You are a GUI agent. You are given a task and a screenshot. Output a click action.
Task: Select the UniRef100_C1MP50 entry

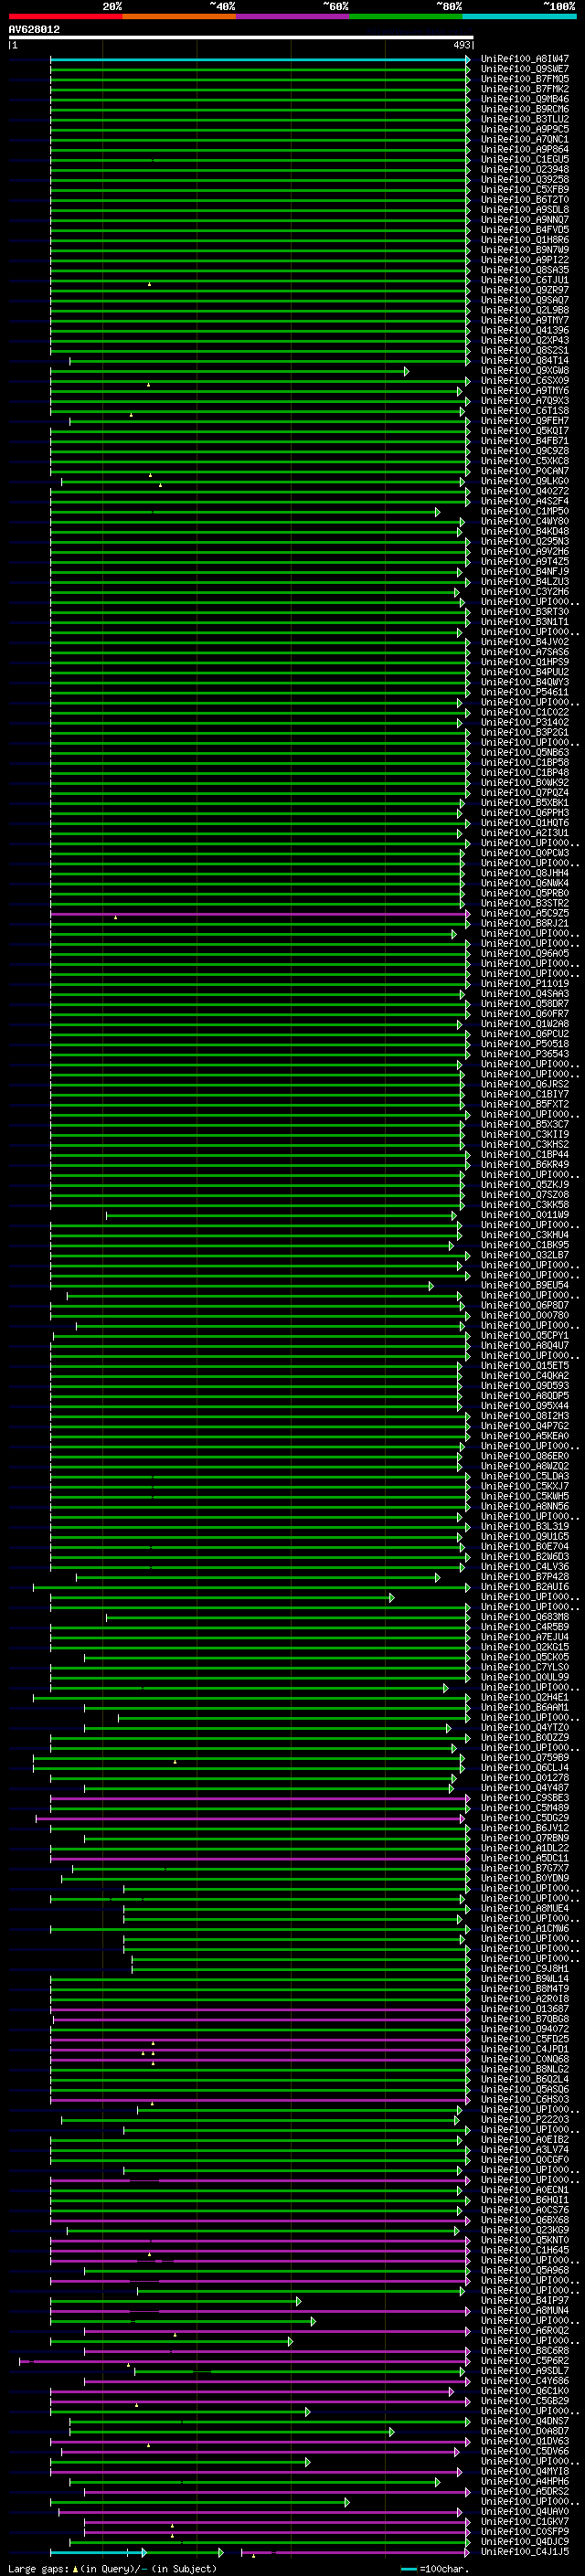pyautogui.click(x=524, y=511)
